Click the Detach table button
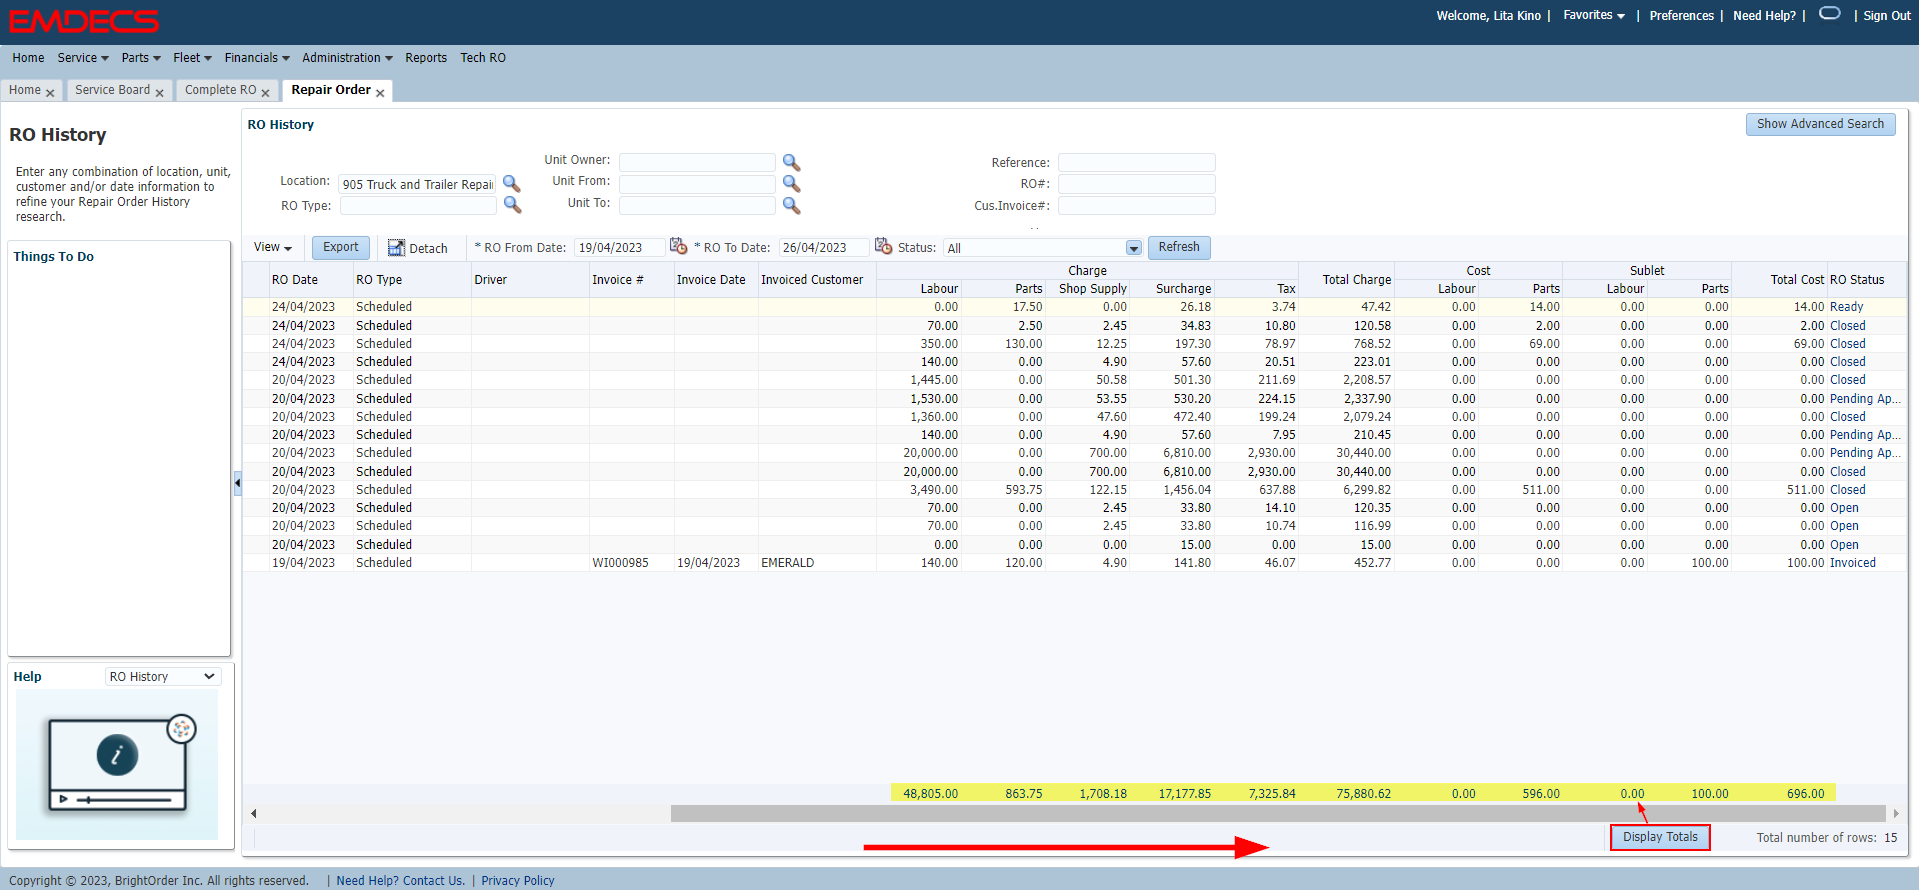Image resolution: width=1919 pixels, height=890 pixels. pyautogui.click(x=418, y=248)
